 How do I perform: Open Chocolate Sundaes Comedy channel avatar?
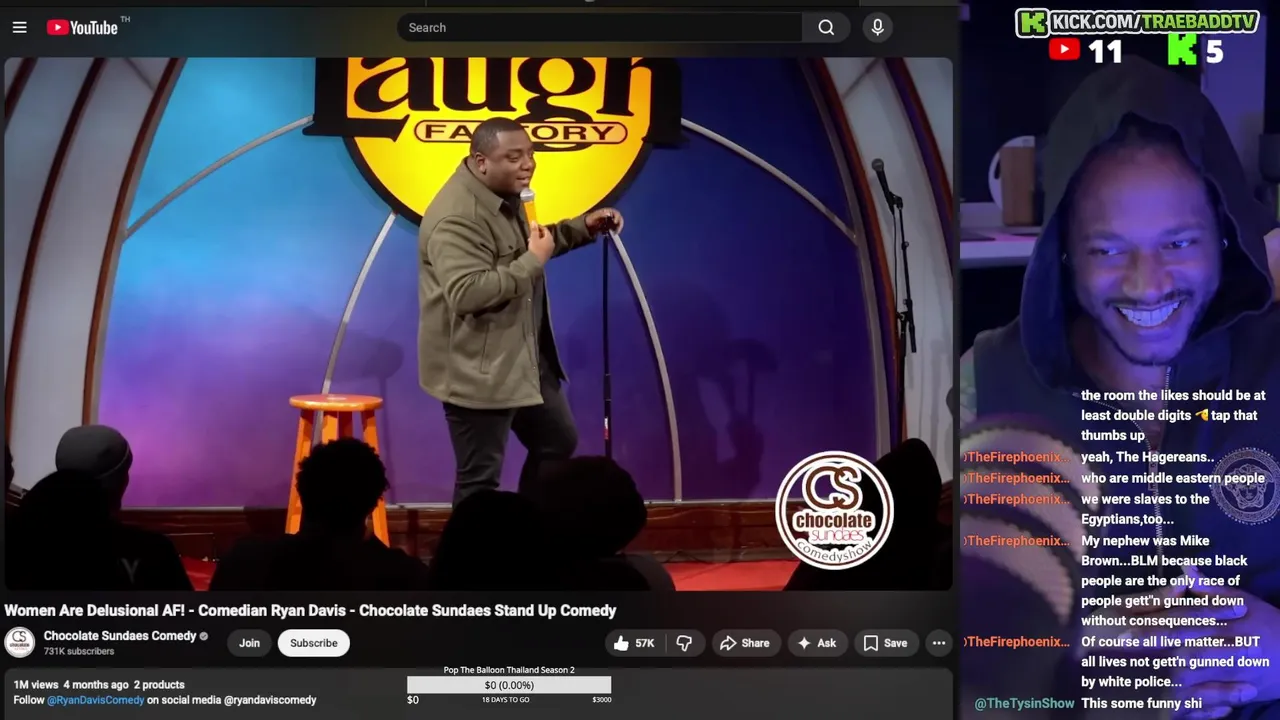point(19,642)
